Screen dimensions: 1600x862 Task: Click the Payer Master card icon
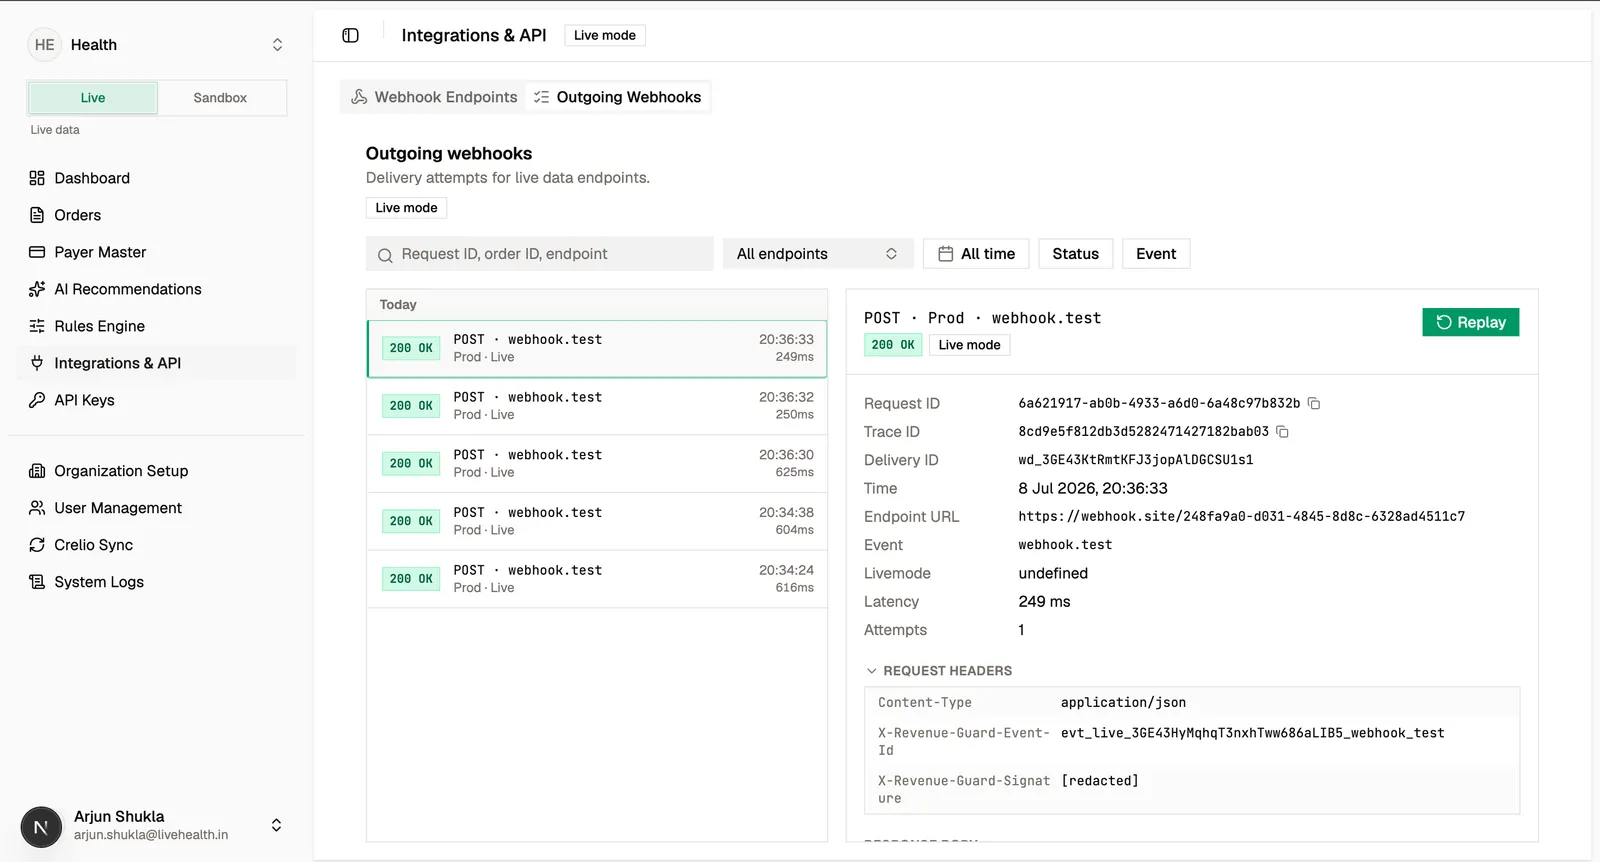(37, 252)
